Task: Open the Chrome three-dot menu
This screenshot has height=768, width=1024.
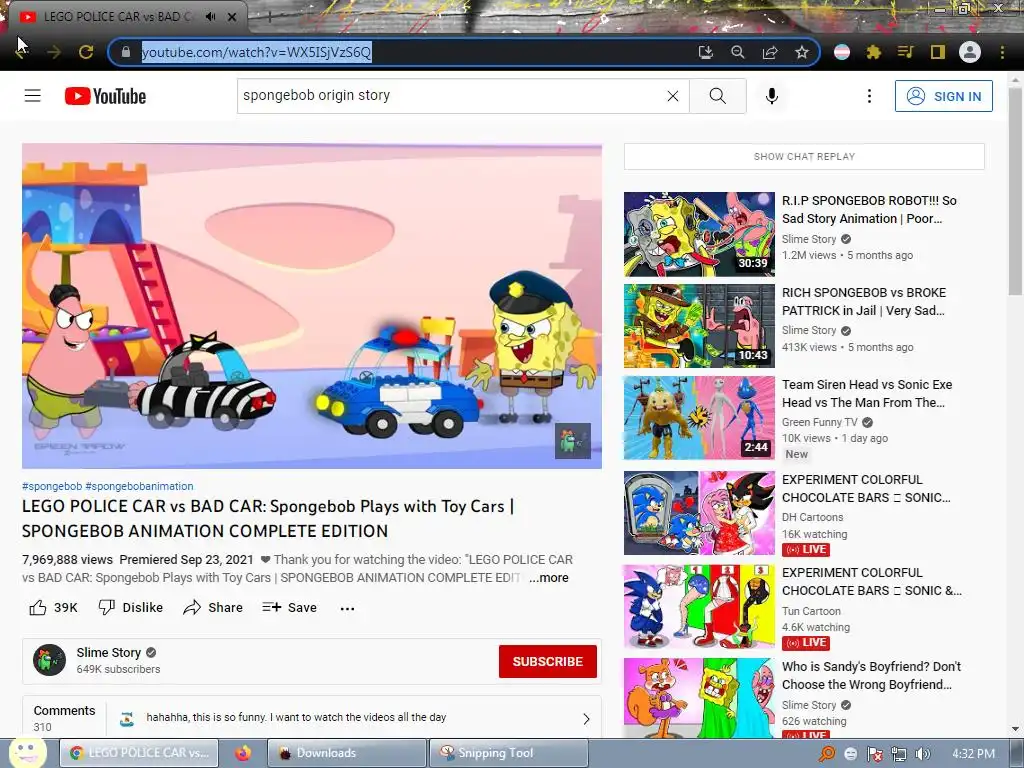Action: [1002, 52]
